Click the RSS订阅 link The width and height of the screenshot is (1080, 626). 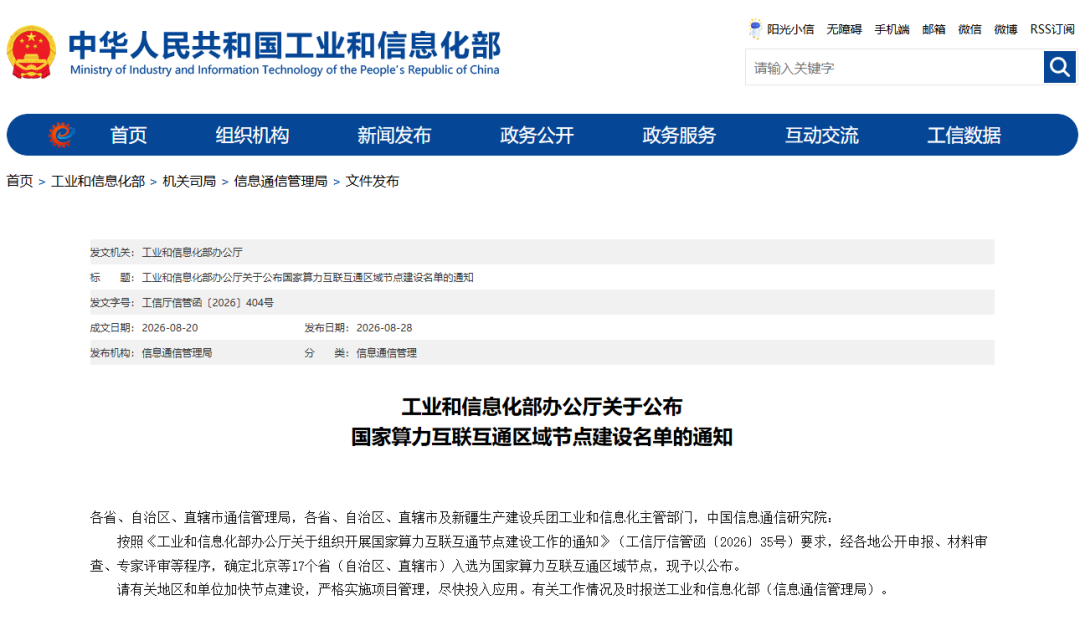click(1052, 29)
